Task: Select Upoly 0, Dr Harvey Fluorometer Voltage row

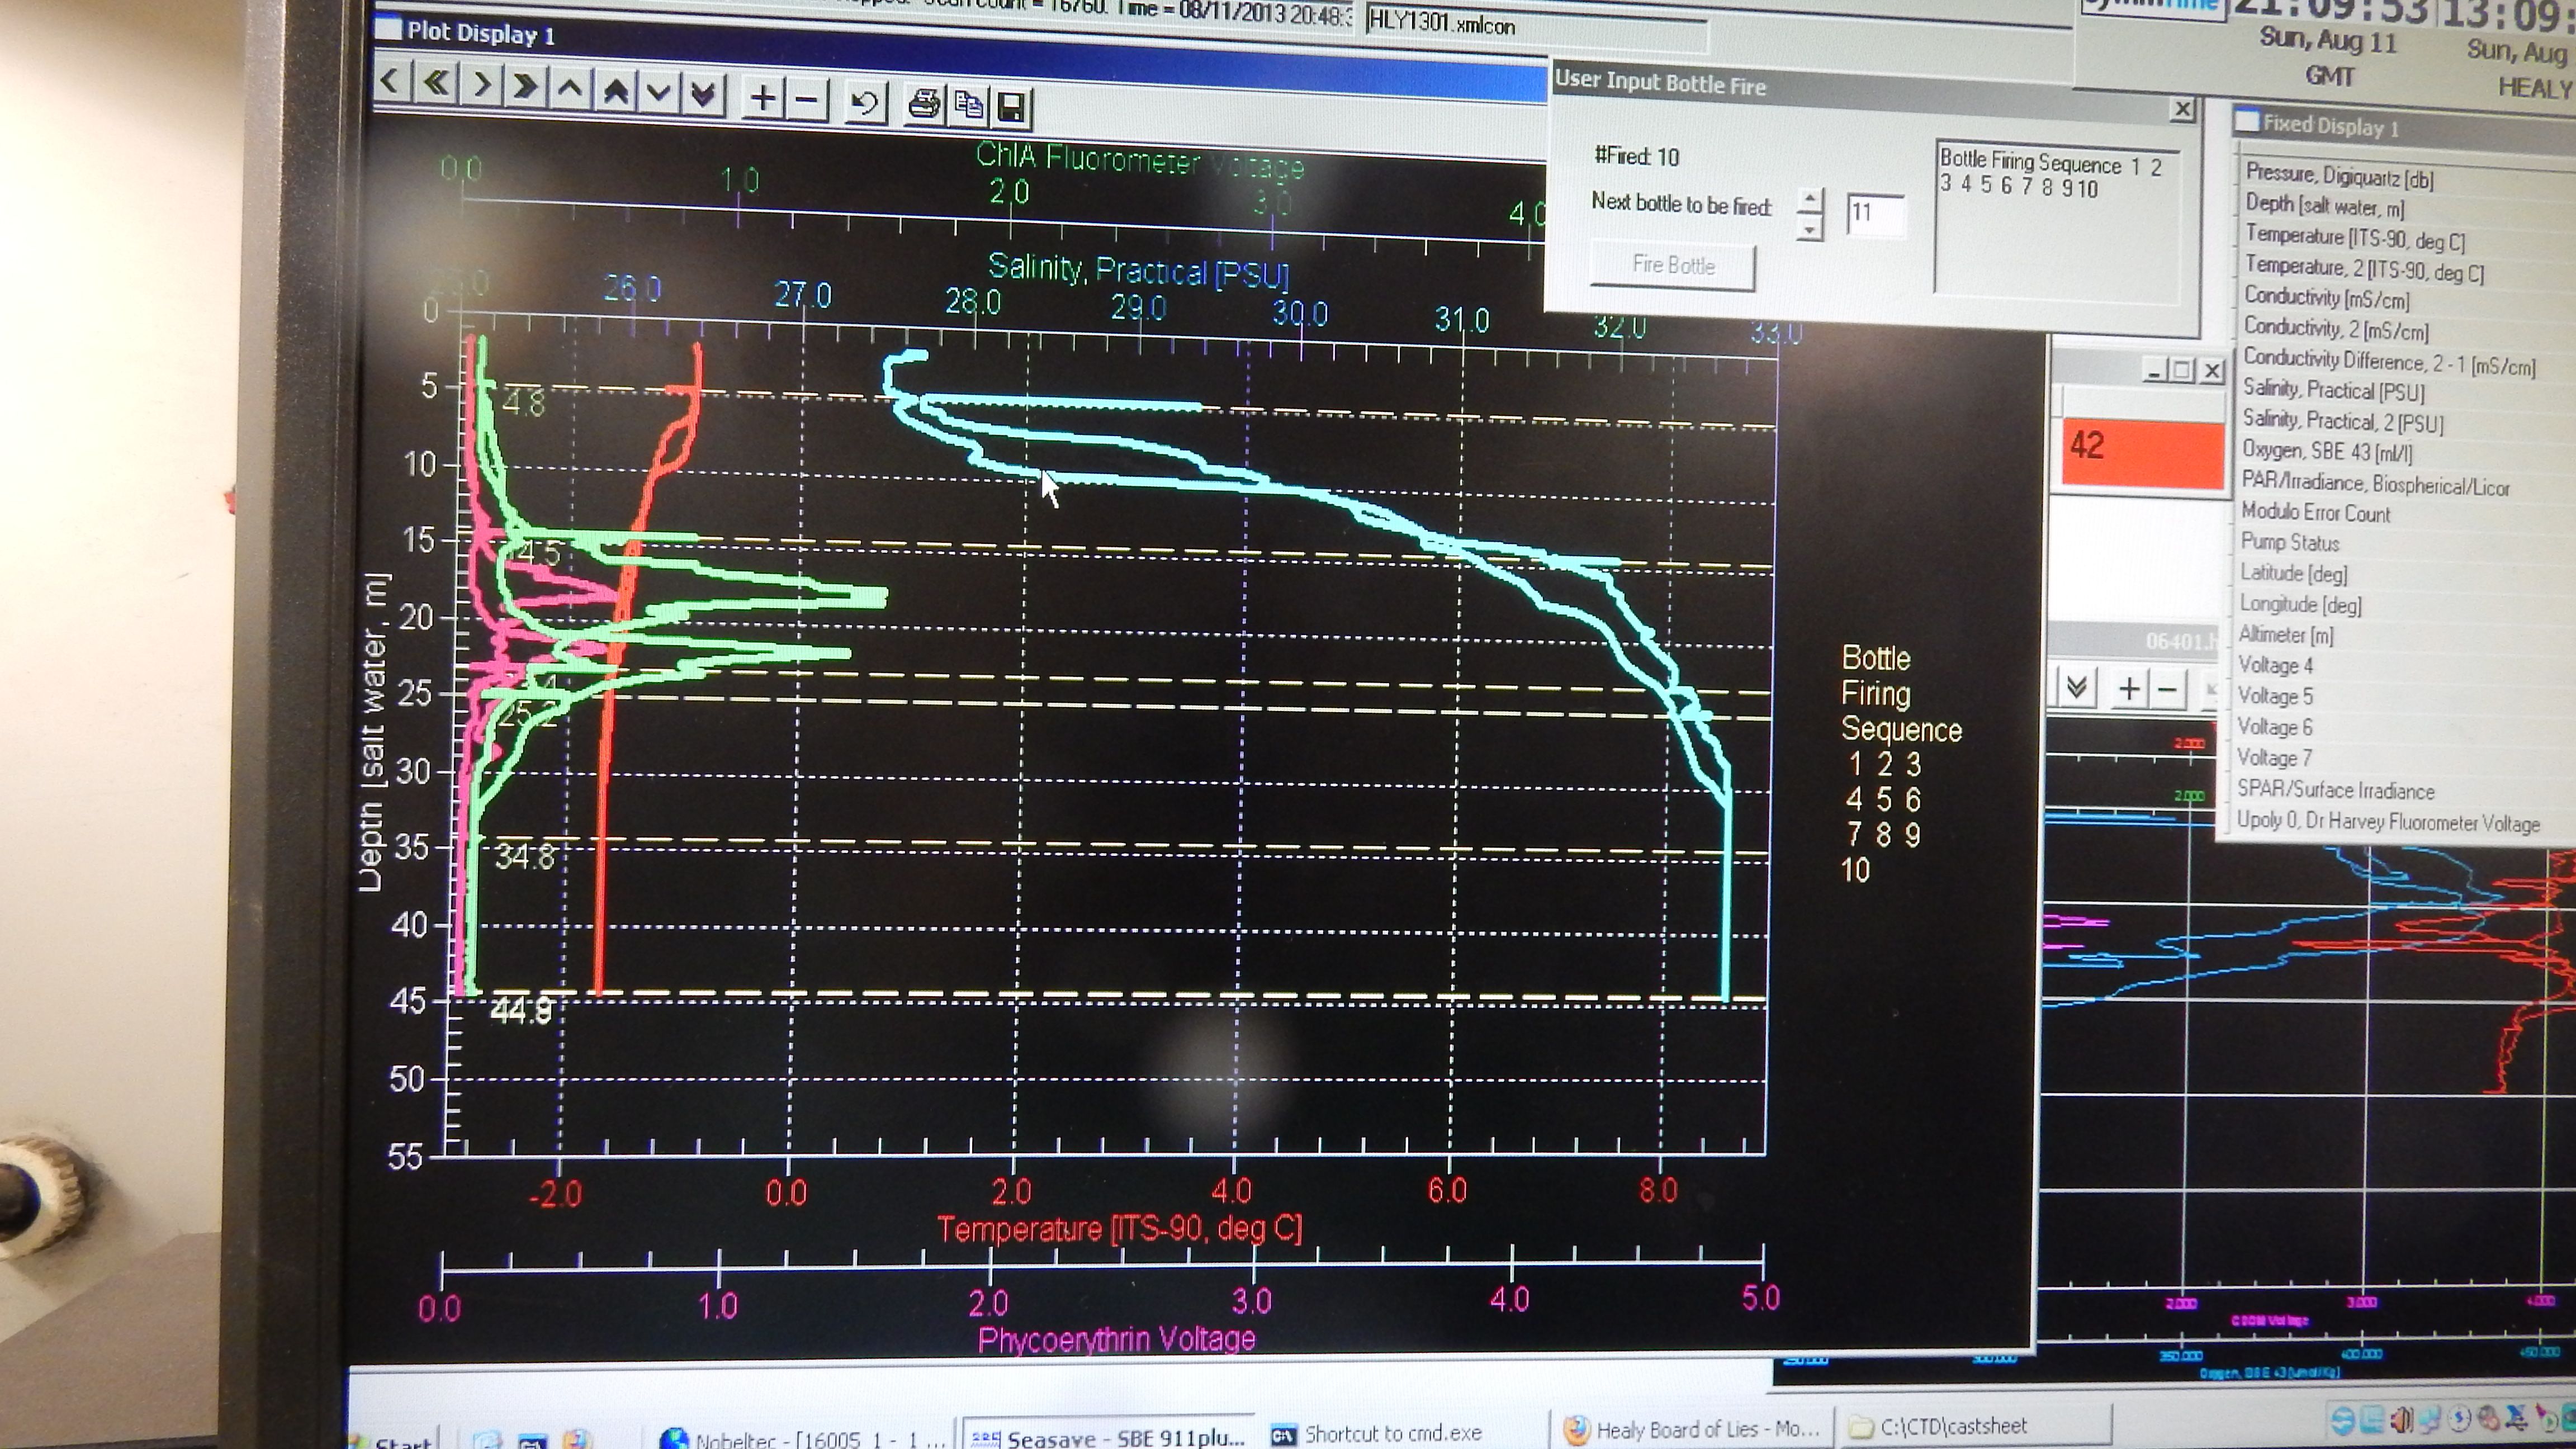Action: (2388, 822)
